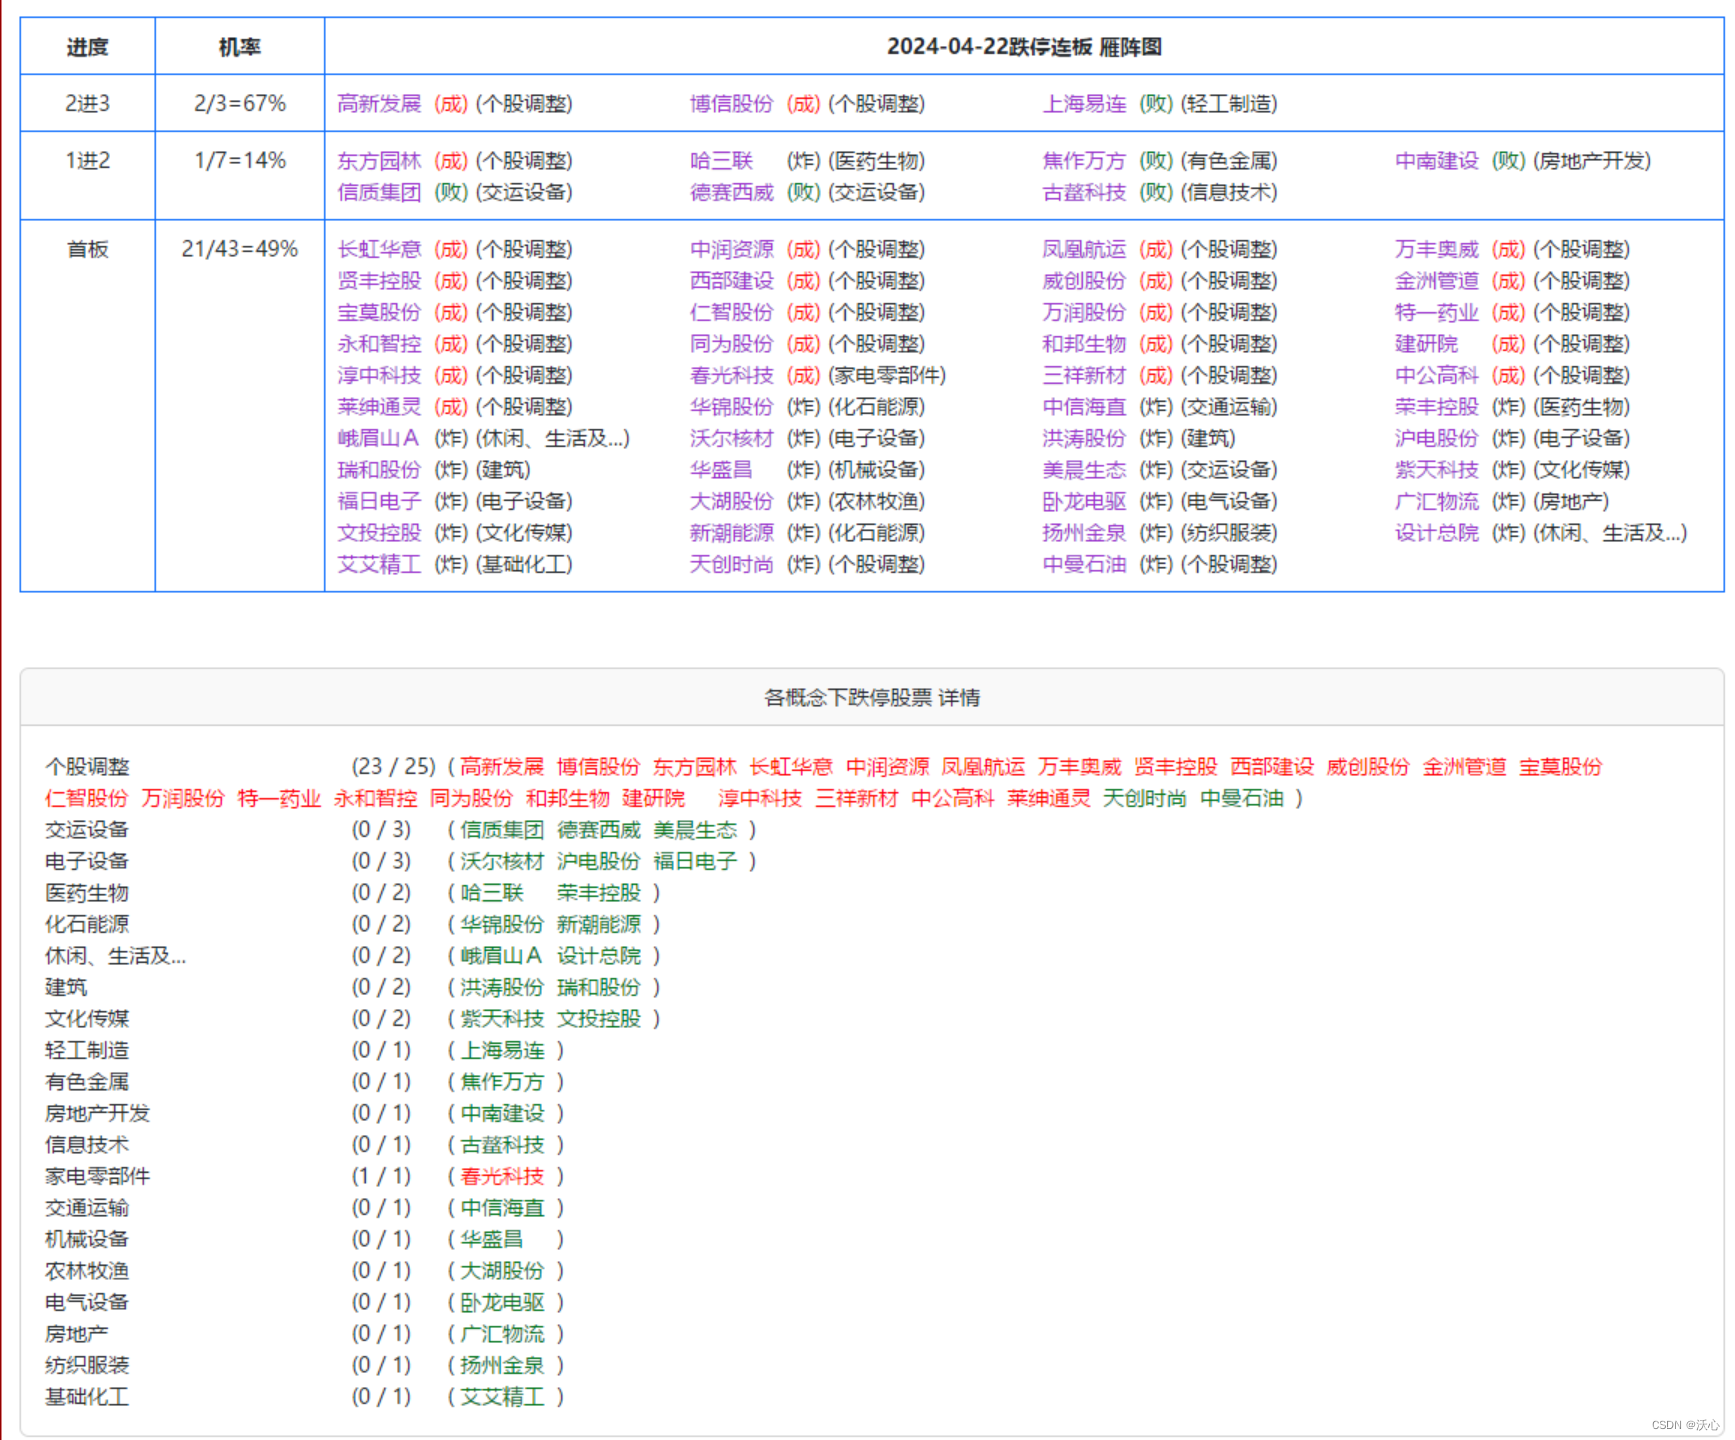
Task: Open 广汇物流 link in the 首板 row
Action: 1436,502
